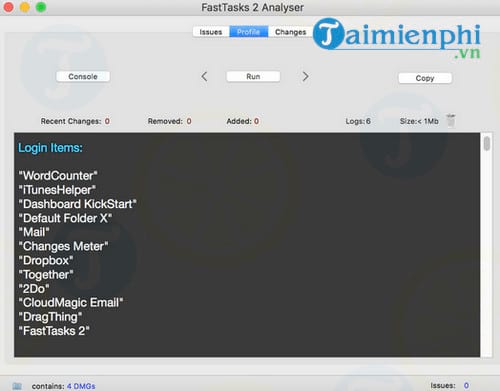Click the log pane scrollbar thumb
500x391 pixels.
pos(487,144)
